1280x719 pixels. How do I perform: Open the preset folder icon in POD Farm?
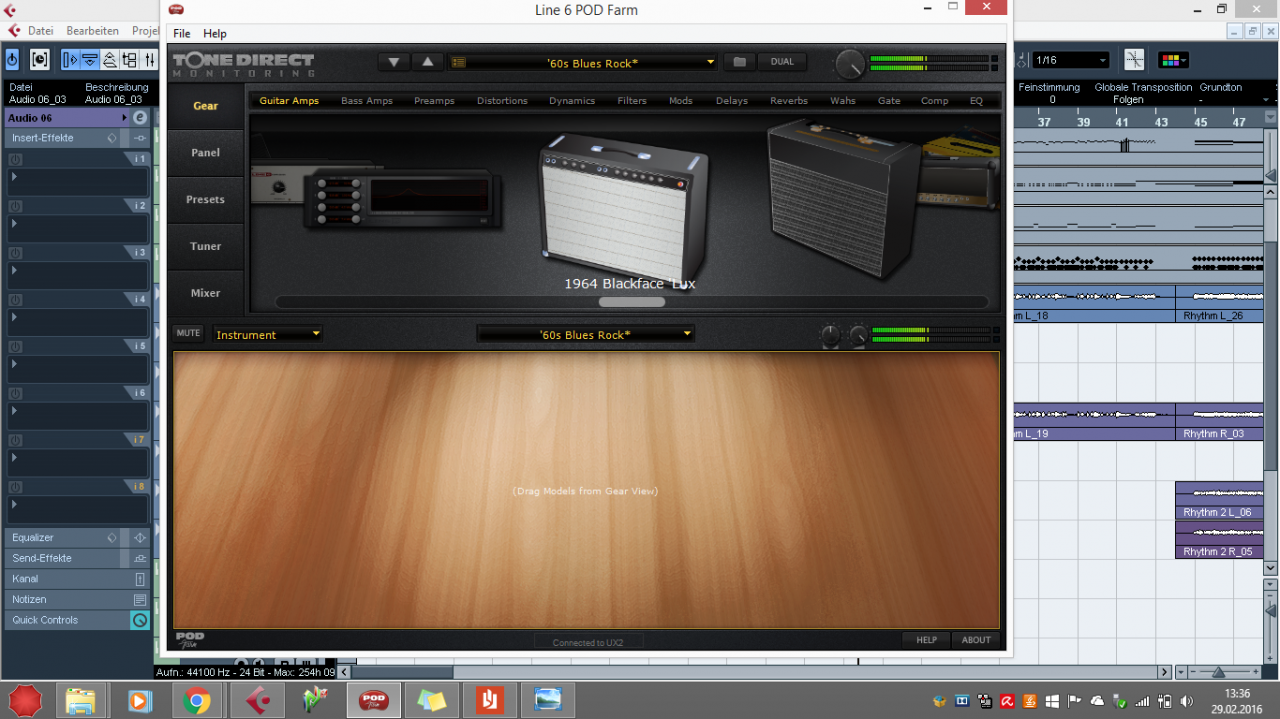point(739,62)
